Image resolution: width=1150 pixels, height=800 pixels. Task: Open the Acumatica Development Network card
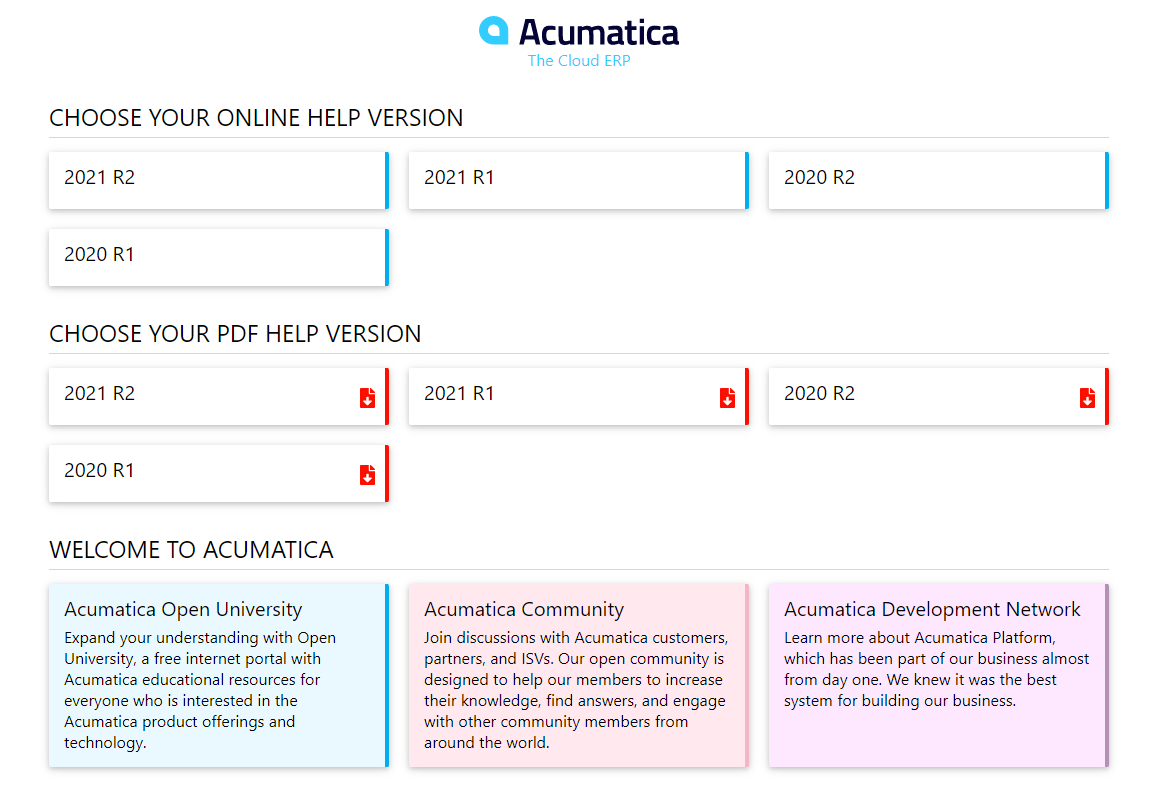[x=939, y=675]
